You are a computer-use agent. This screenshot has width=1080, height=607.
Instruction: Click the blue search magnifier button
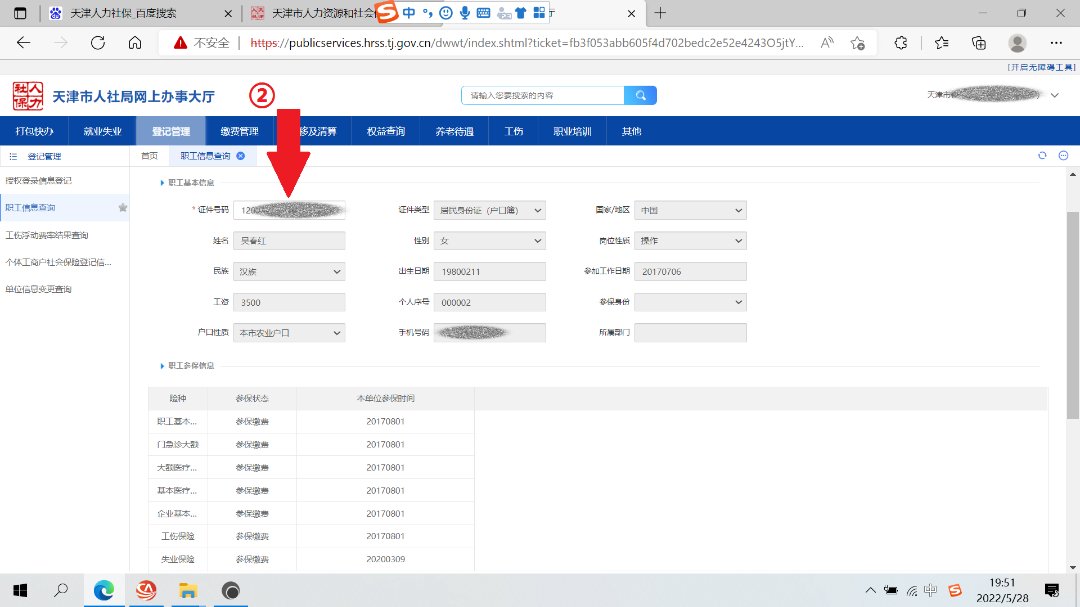640,95
